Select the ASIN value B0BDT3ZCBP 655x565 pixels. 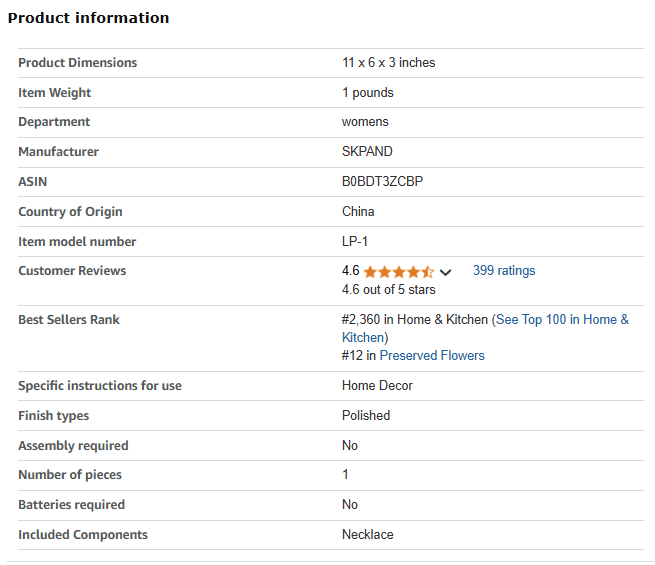pos(382,181)
